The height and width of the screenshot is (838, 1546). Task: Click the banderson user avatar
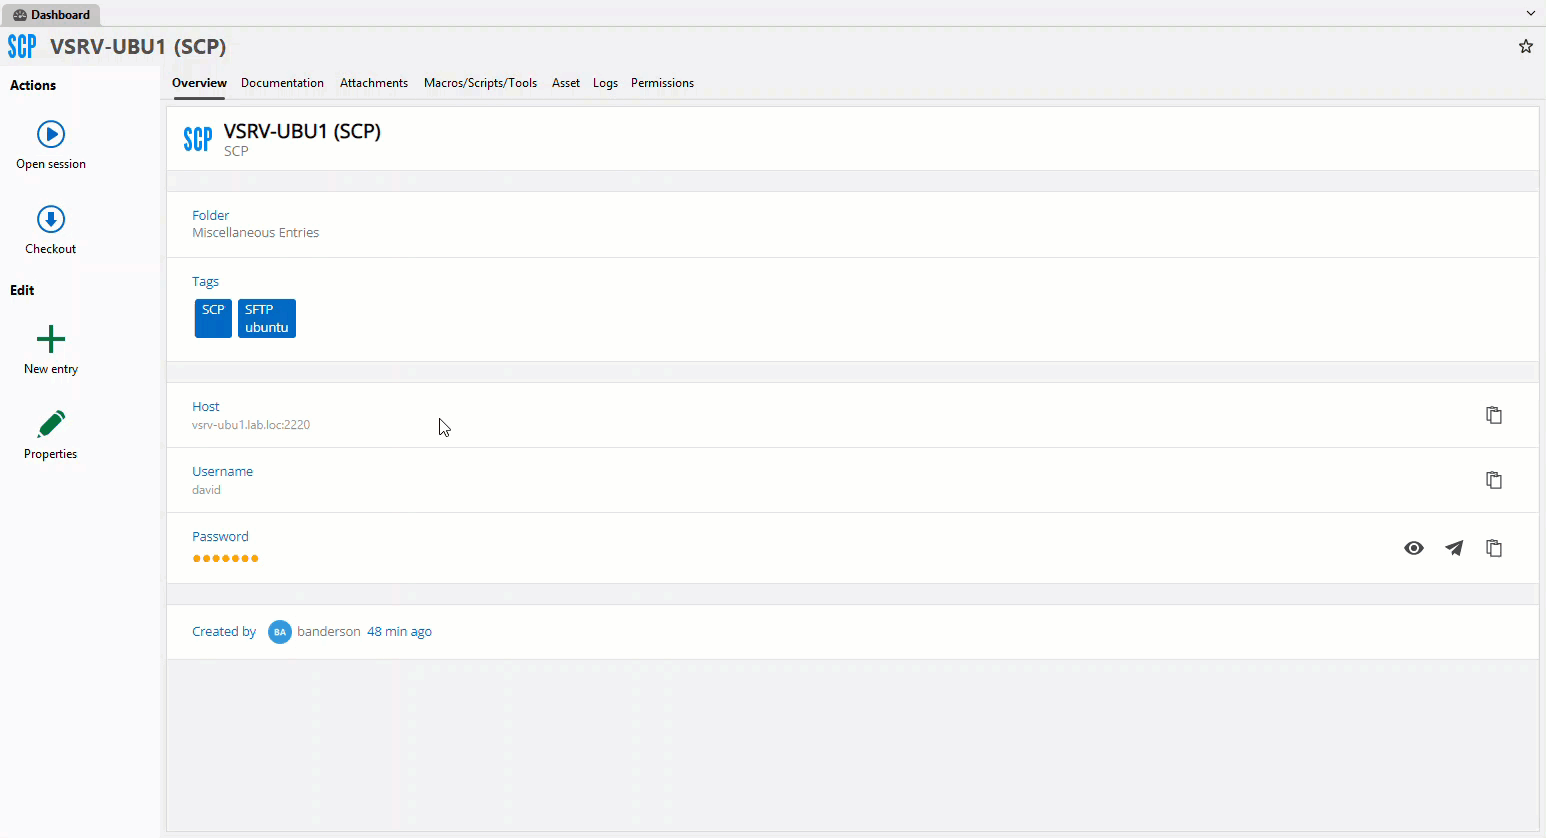click(280, 632)
